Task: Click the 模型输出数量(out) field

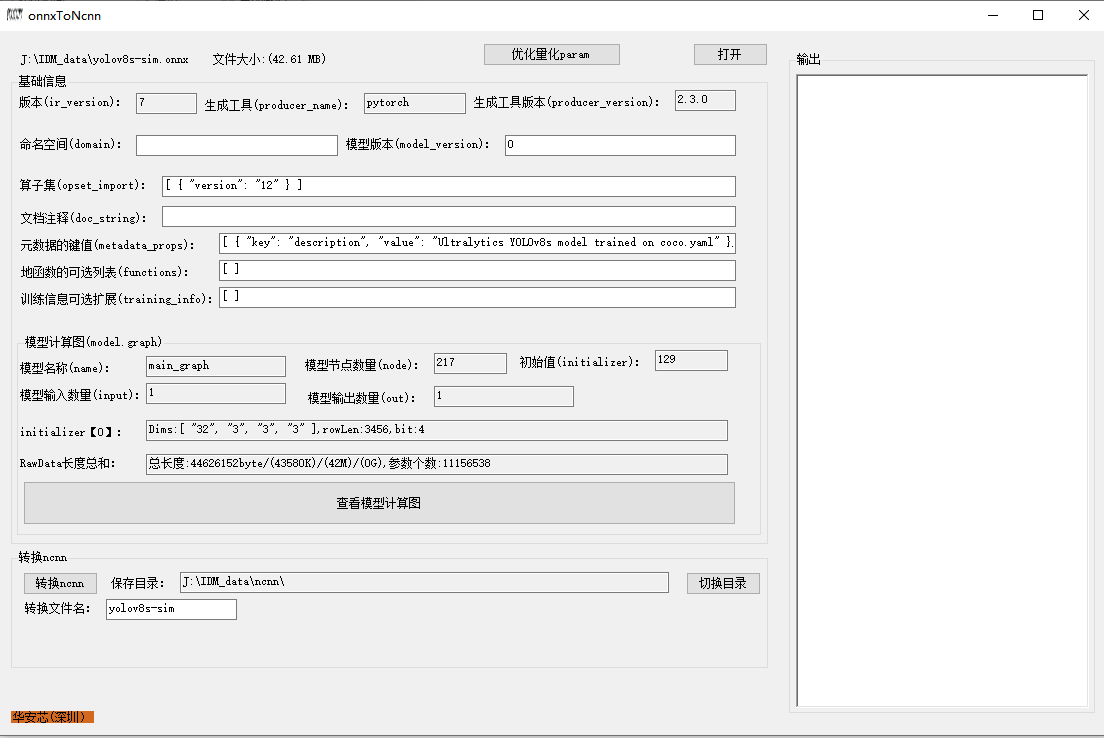Action: coord(503,396)
